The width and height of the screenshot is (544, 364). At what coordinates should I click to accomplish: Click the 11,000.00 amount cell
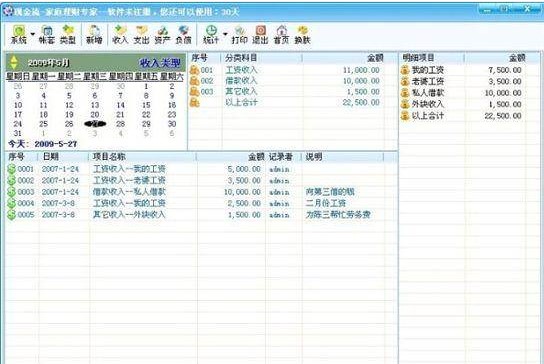coord(361,70)
